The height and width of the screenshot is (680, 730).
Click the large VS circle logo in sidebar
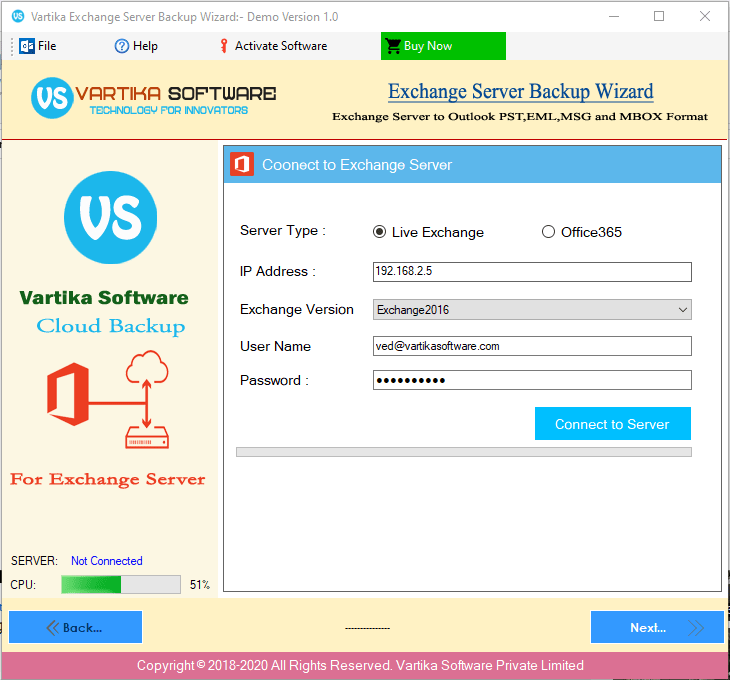pyautogui.click(x=110, y=217)
